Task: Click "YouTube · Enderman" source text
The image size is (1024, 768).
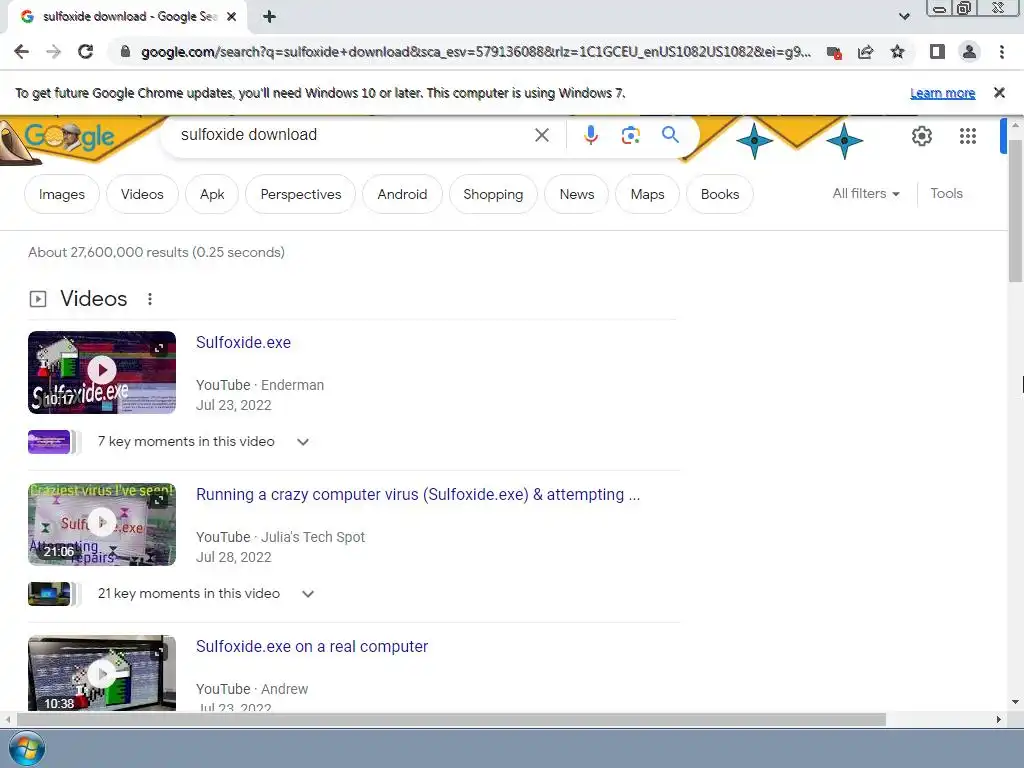Action: [x=260, y=385]
